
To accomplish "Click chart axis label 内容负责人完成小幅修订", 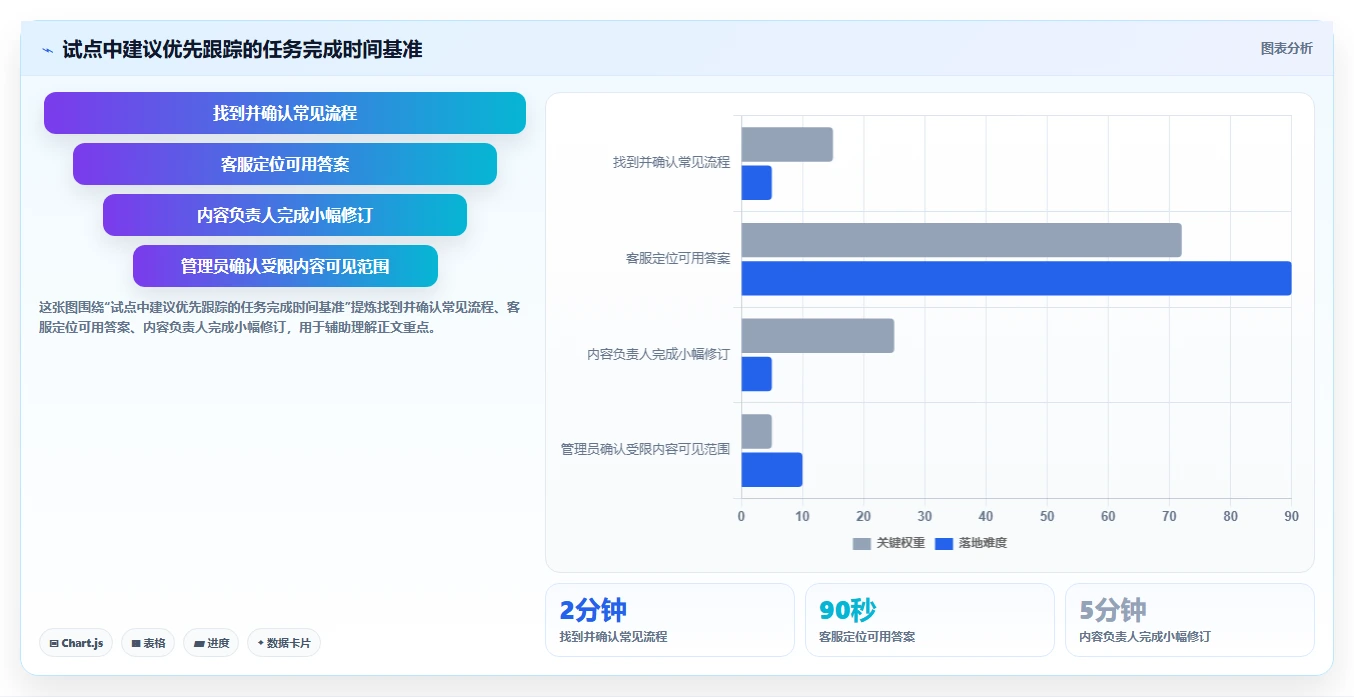I will point(658,354).
